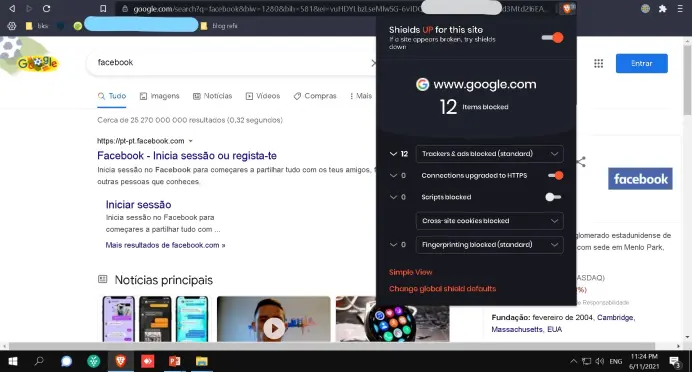
Task: Open the Brave Shields lion icon
Action: (x=567, y=8)
